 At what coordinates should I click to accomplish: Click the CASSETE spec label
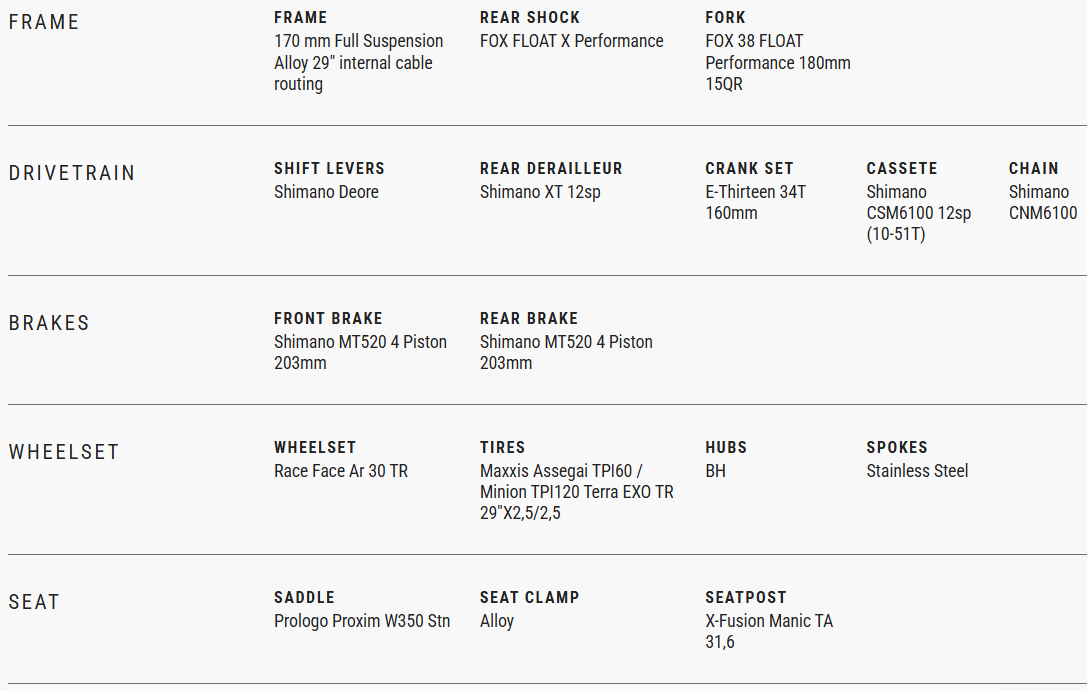pos(902,168)
